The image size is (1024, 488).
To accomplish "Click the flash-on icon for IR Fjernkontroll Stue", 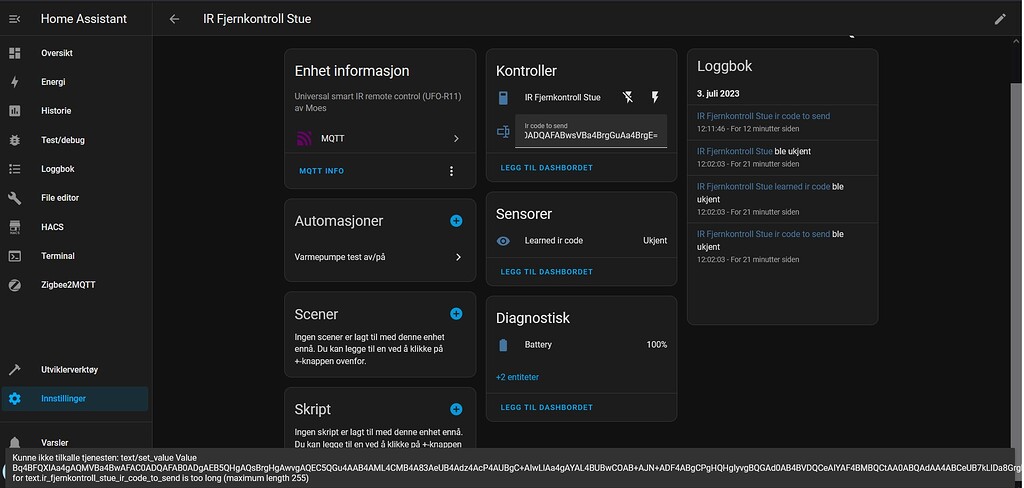I will tap(655, 98).
